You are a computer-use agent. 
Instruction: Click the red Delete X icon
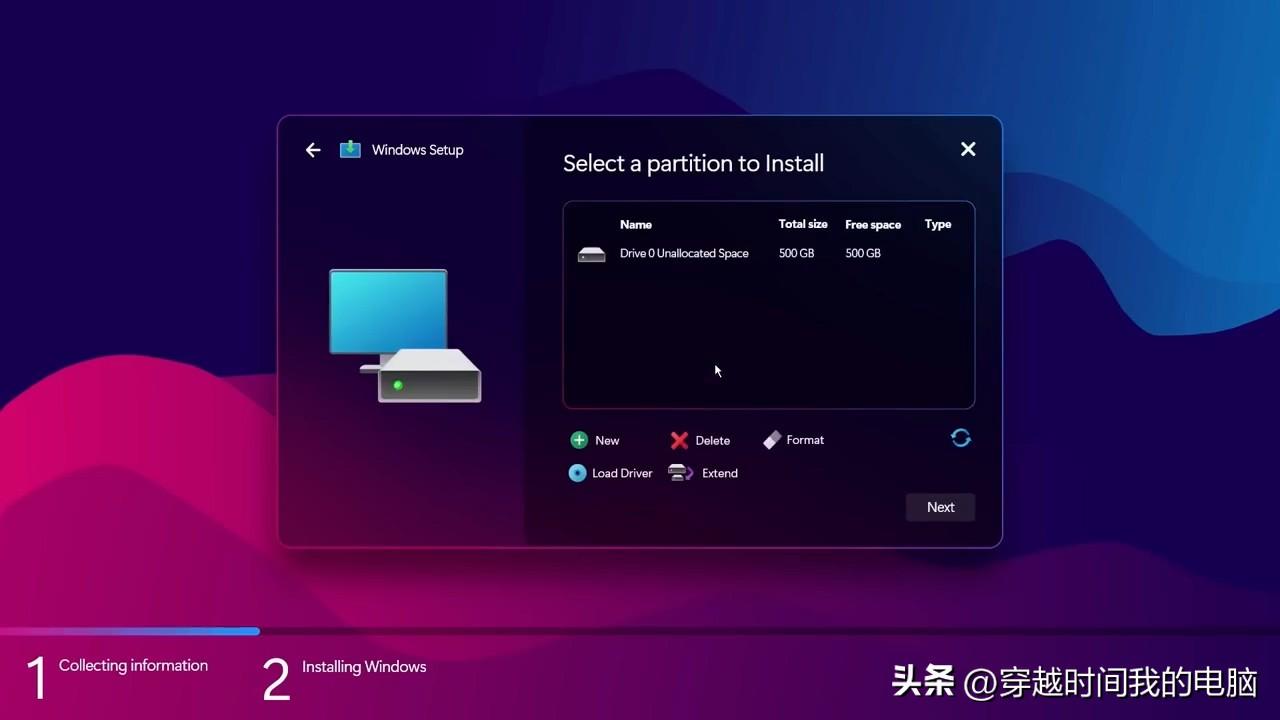[679, 441]
